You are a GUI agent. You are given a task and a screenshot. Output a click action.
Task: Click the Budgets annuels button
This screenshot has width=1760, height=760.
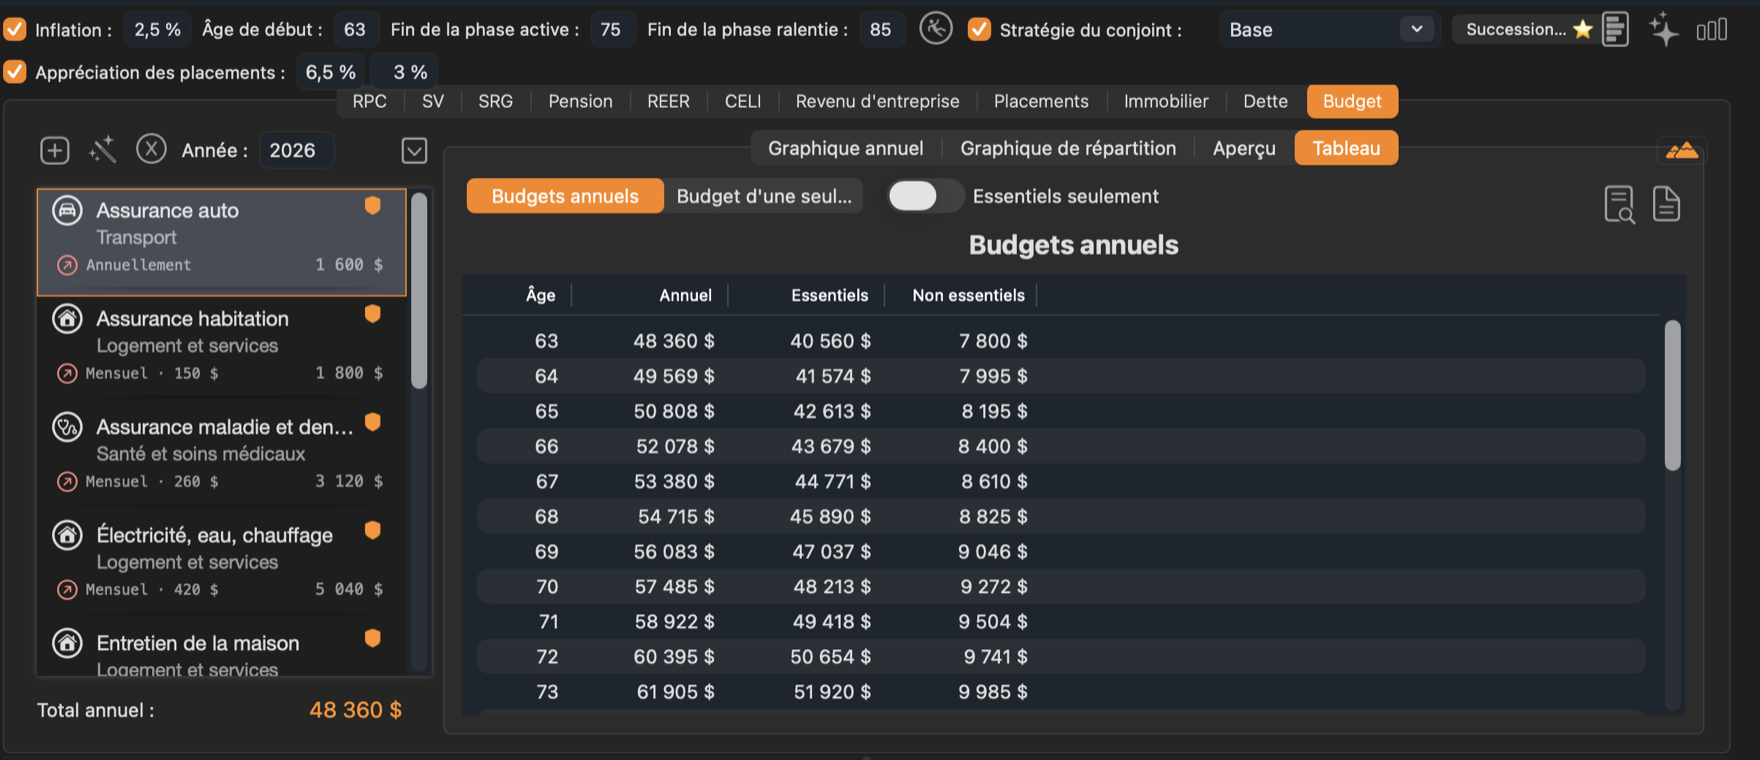coord(565,196)
